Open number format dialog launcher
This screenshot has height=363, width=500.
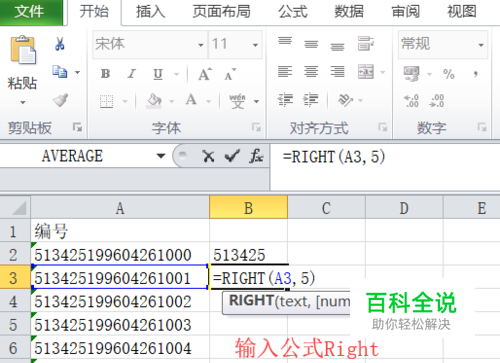(x=482, y=127)
